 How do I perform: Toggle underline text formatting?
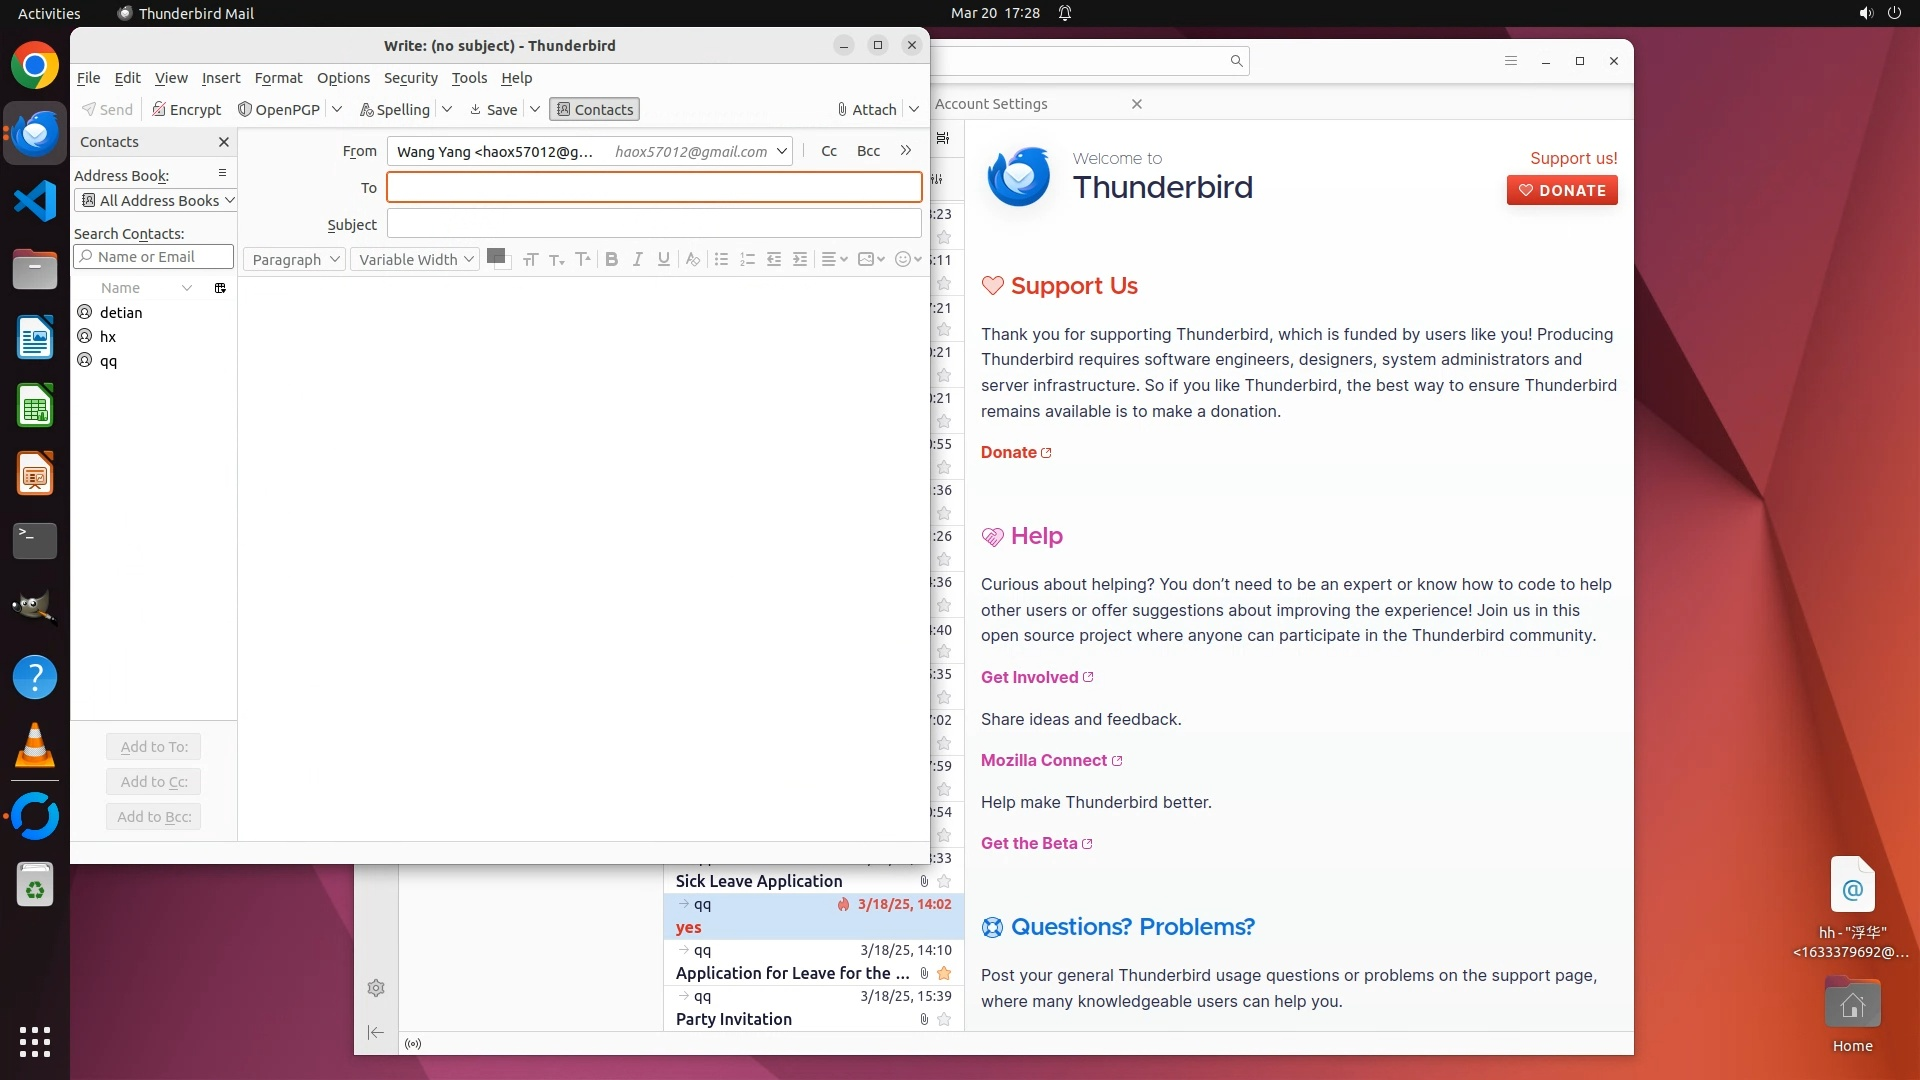click(x=663, y=259)
